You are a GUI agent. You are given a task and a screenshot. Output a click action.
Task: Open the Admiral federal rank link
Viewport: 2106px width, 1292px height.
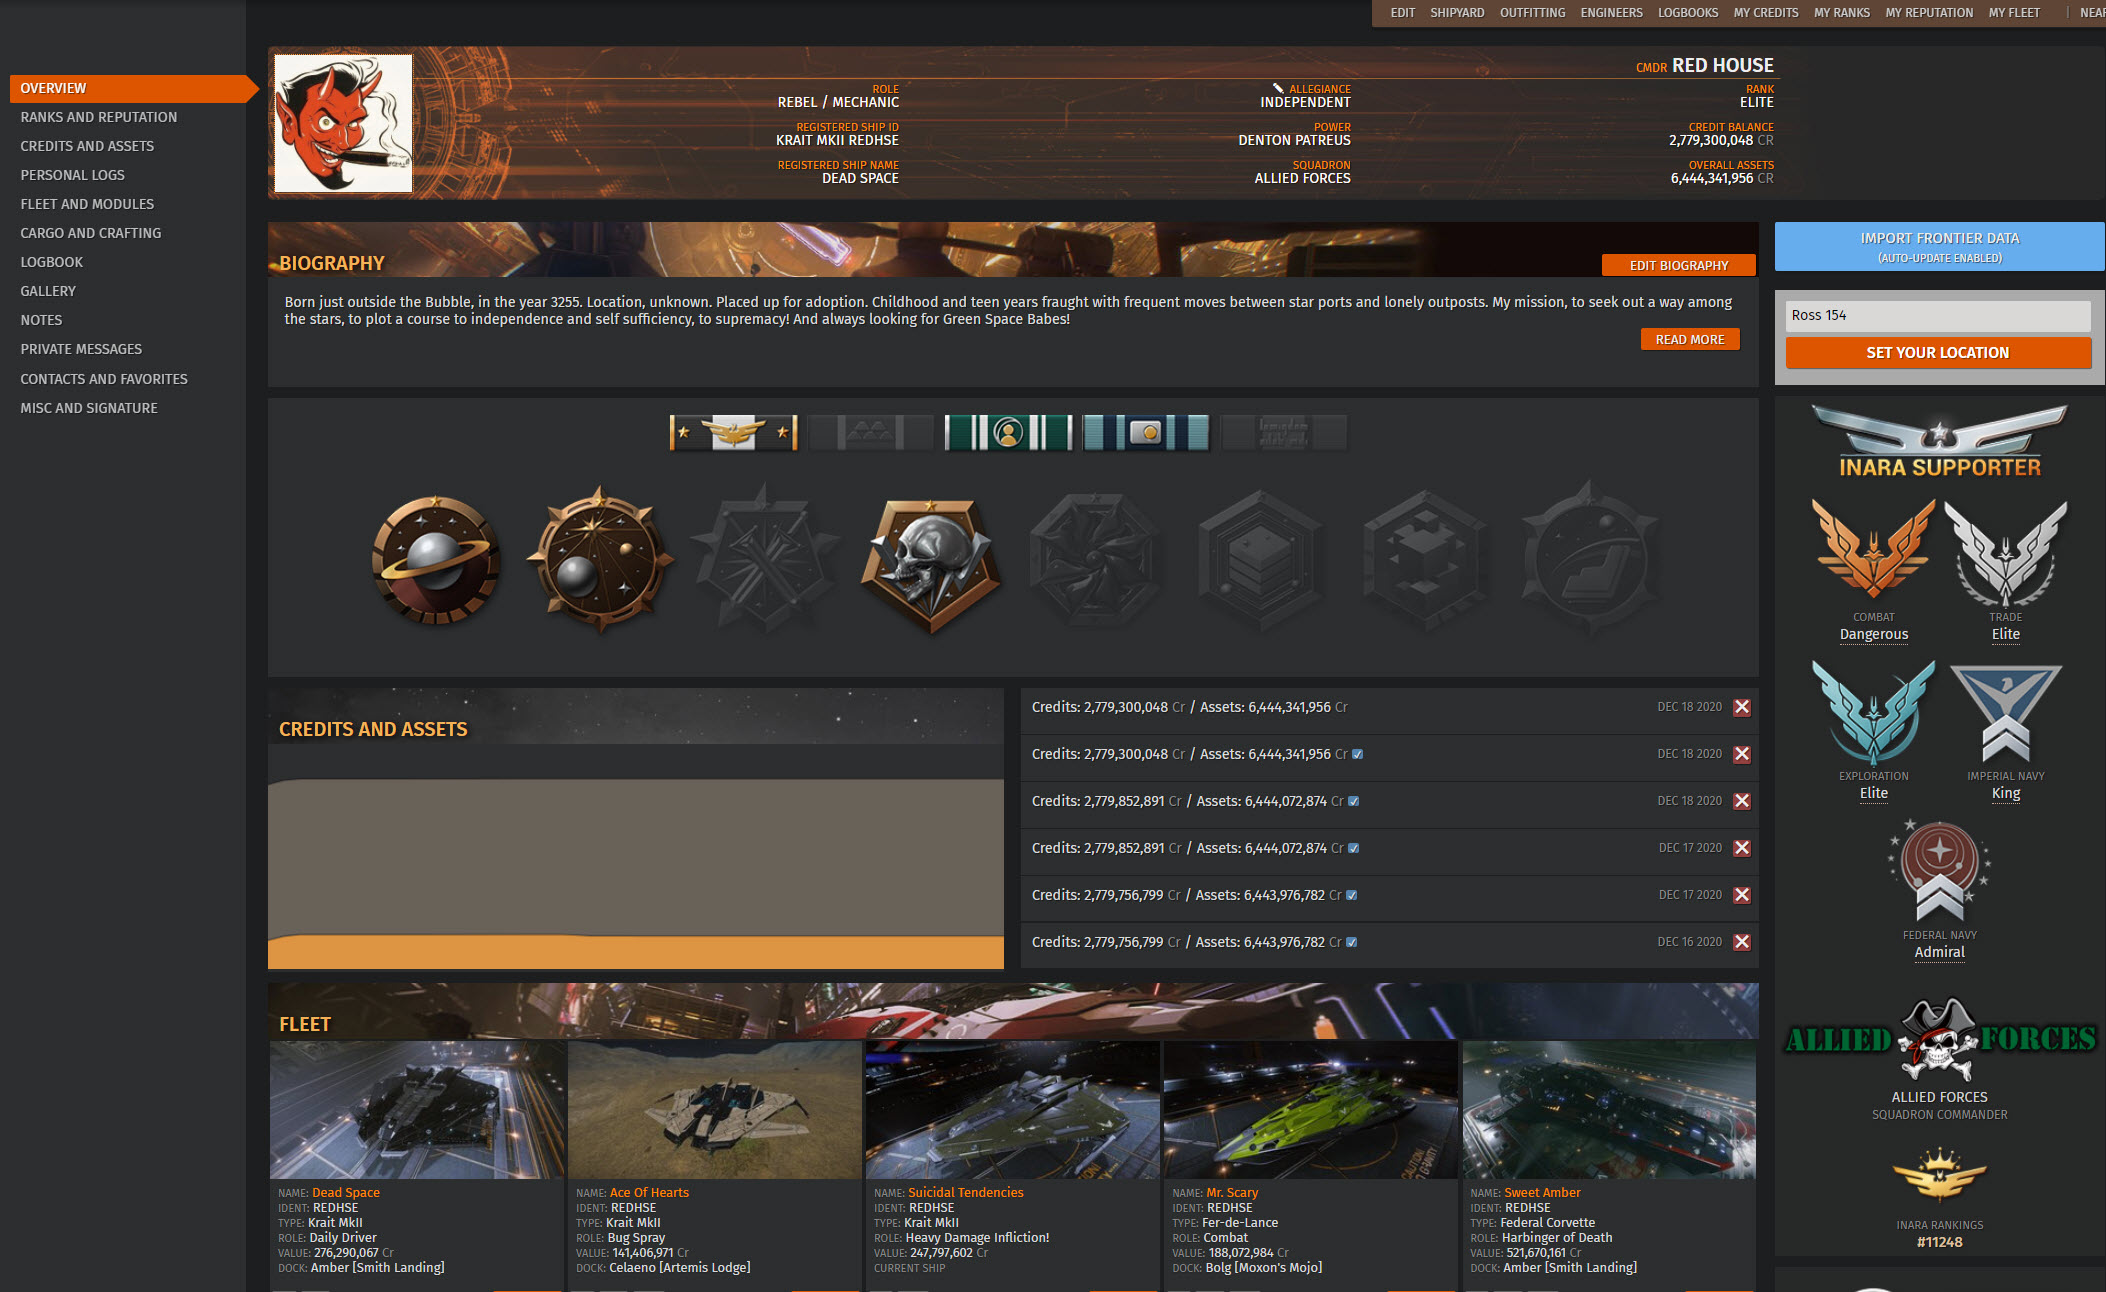tap(1939, 952)
